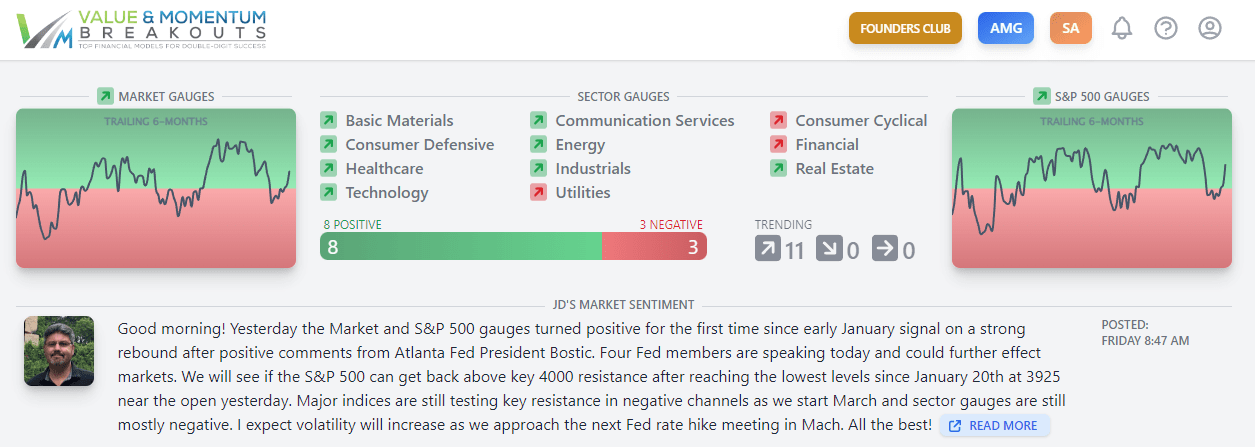
Task: Click the 8 positive green bar segment
Action: point(461,247)
